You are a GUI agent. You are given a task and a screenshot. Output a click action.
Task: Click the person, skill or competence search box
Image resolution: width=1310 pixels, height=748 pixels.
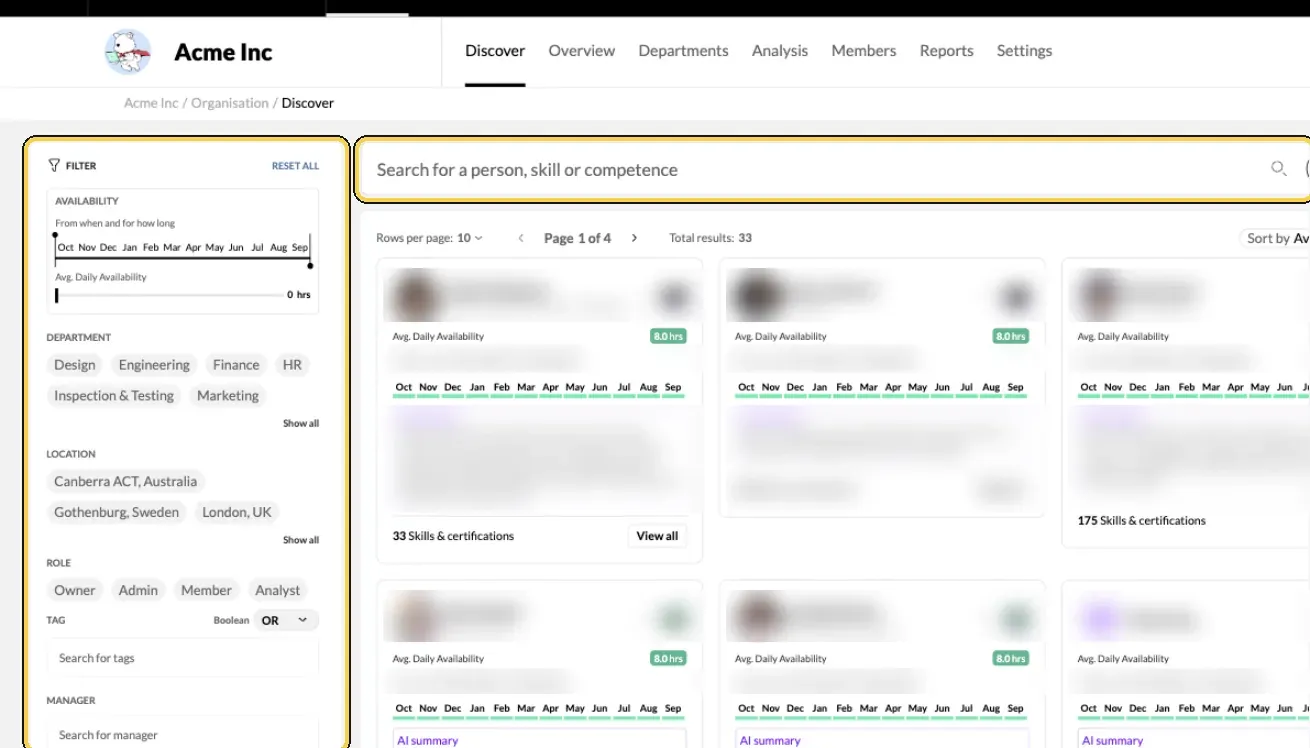click(815, 170)
